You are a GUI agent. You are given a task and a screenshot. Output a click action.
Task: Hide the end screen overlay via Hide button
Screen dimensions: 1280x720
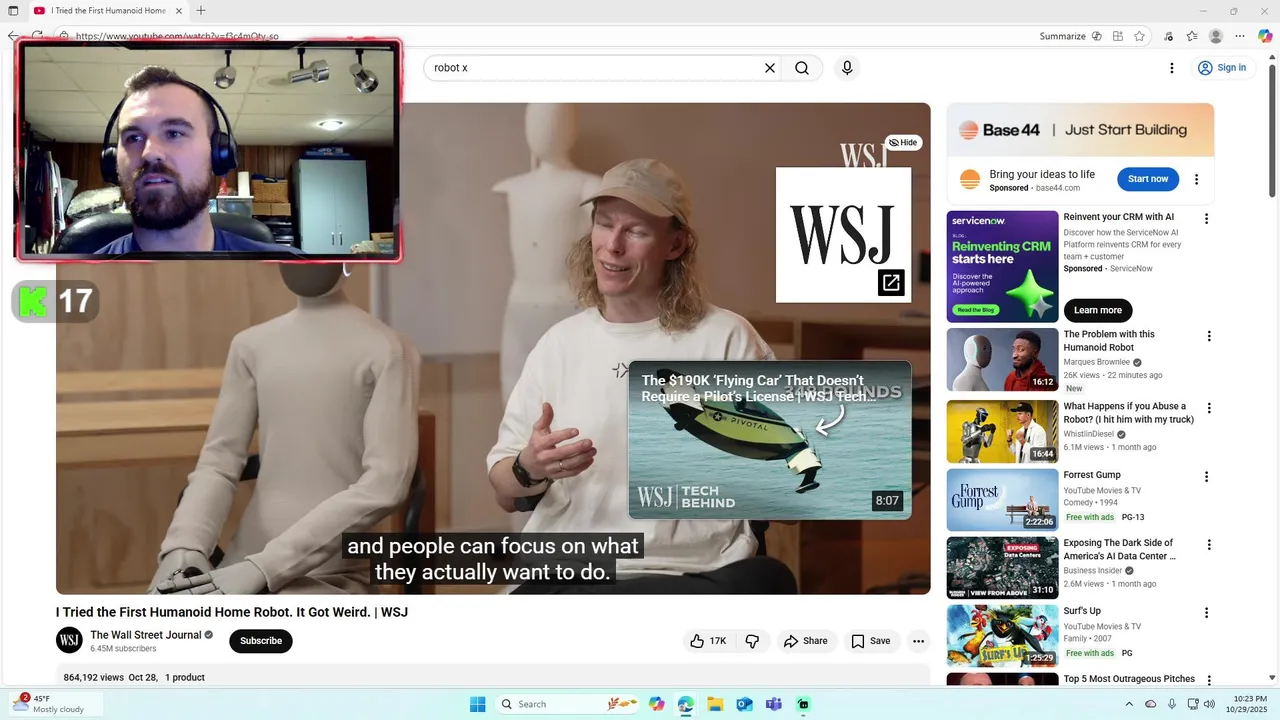pyautogui.click(x=903, y=143)
